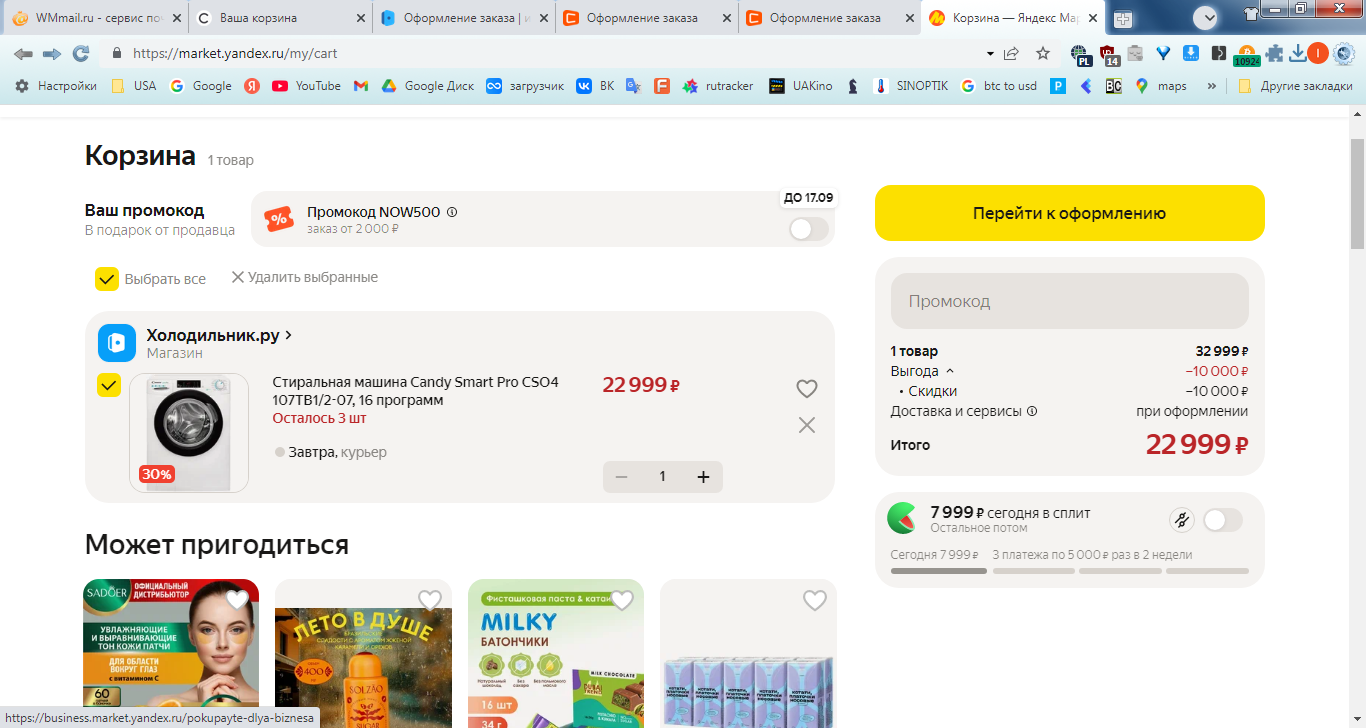Image resolution: width=1366 pixels, height=728 pixels.
Task: Favorite the Лето в душе product heart
Action: pos(430,600)
